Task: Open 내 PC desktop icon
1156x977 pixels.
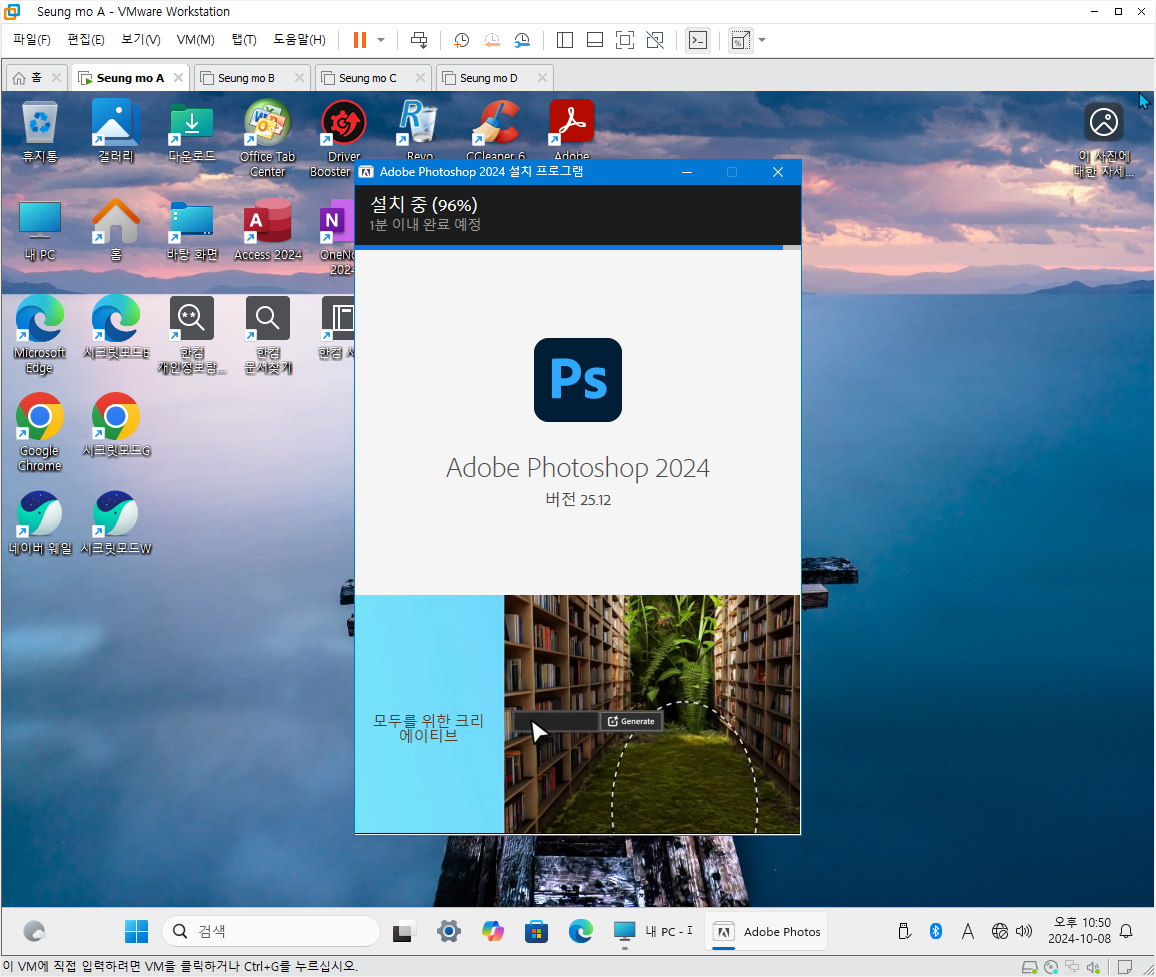Action: pos(40,231)
